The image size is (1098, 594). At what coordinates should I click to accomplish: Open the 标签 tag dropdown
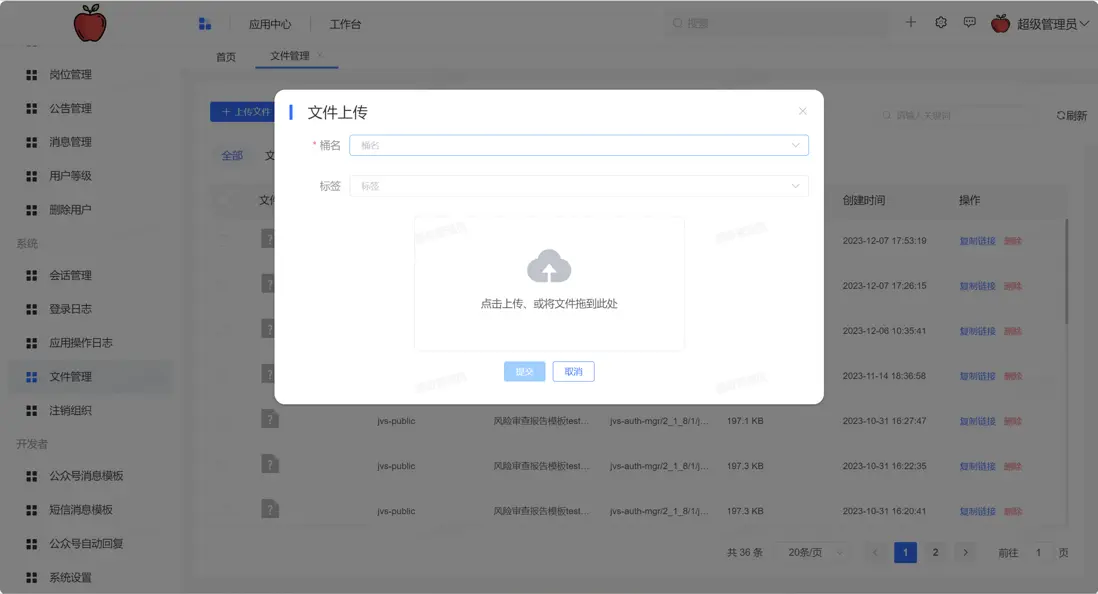578,185
